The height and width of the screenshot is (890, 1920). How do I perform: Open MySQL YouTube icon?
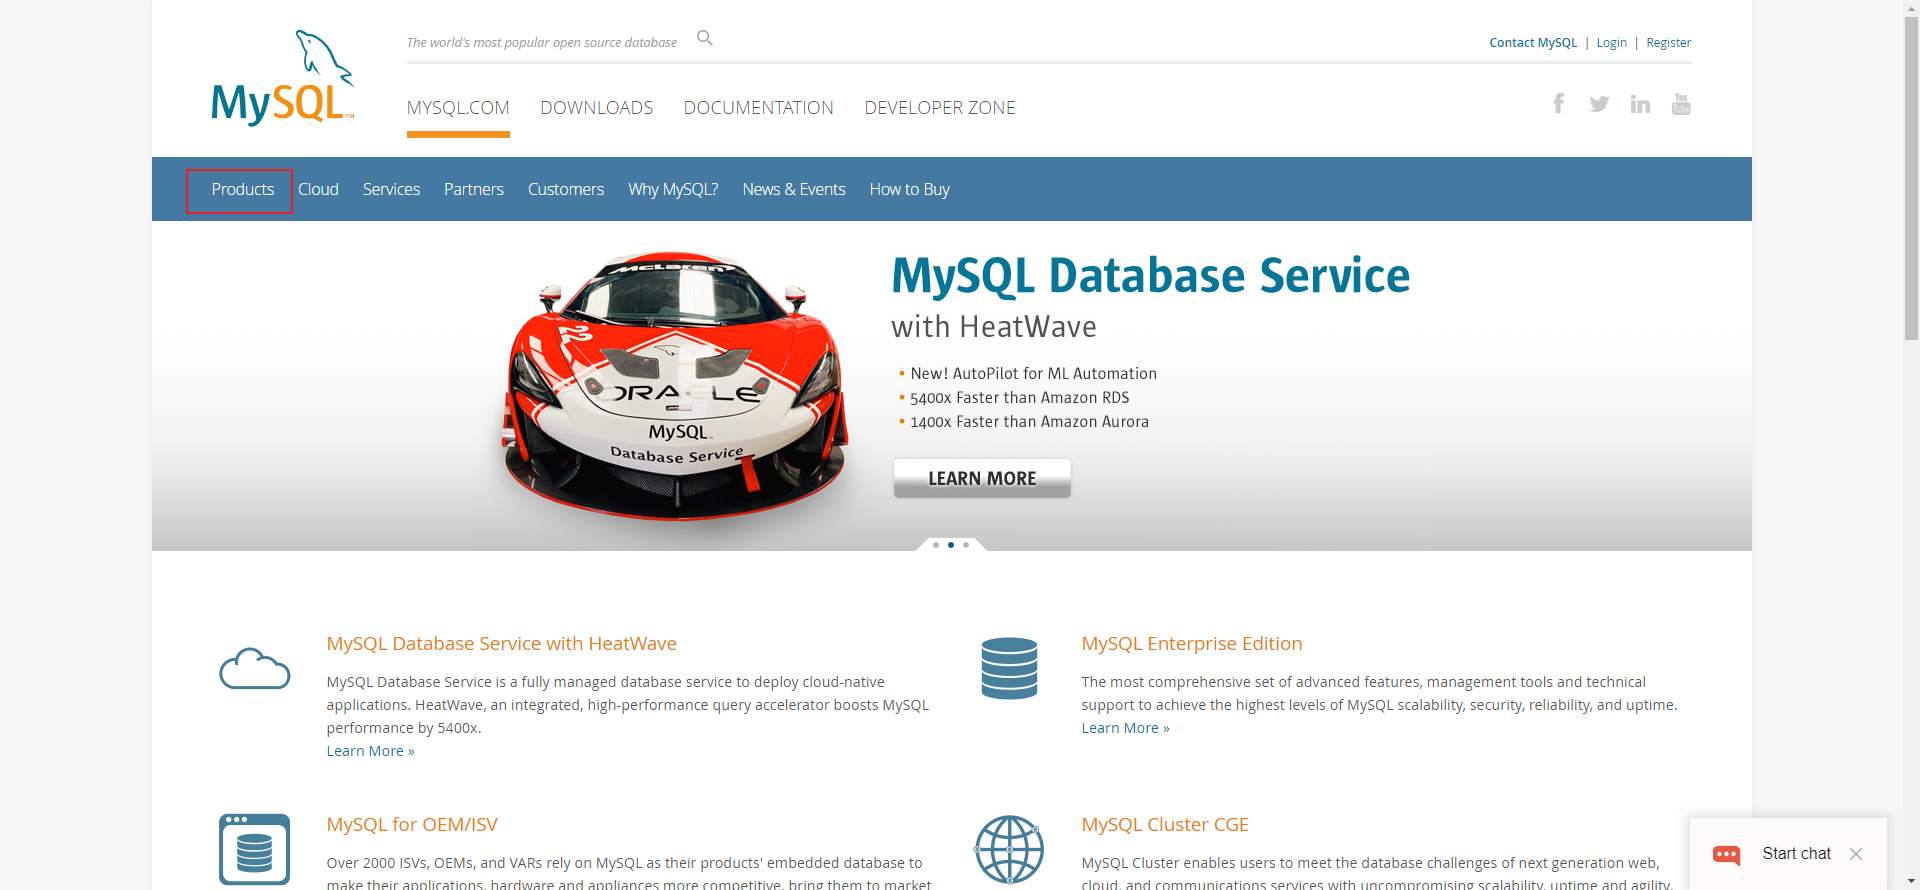[1681, 104]
